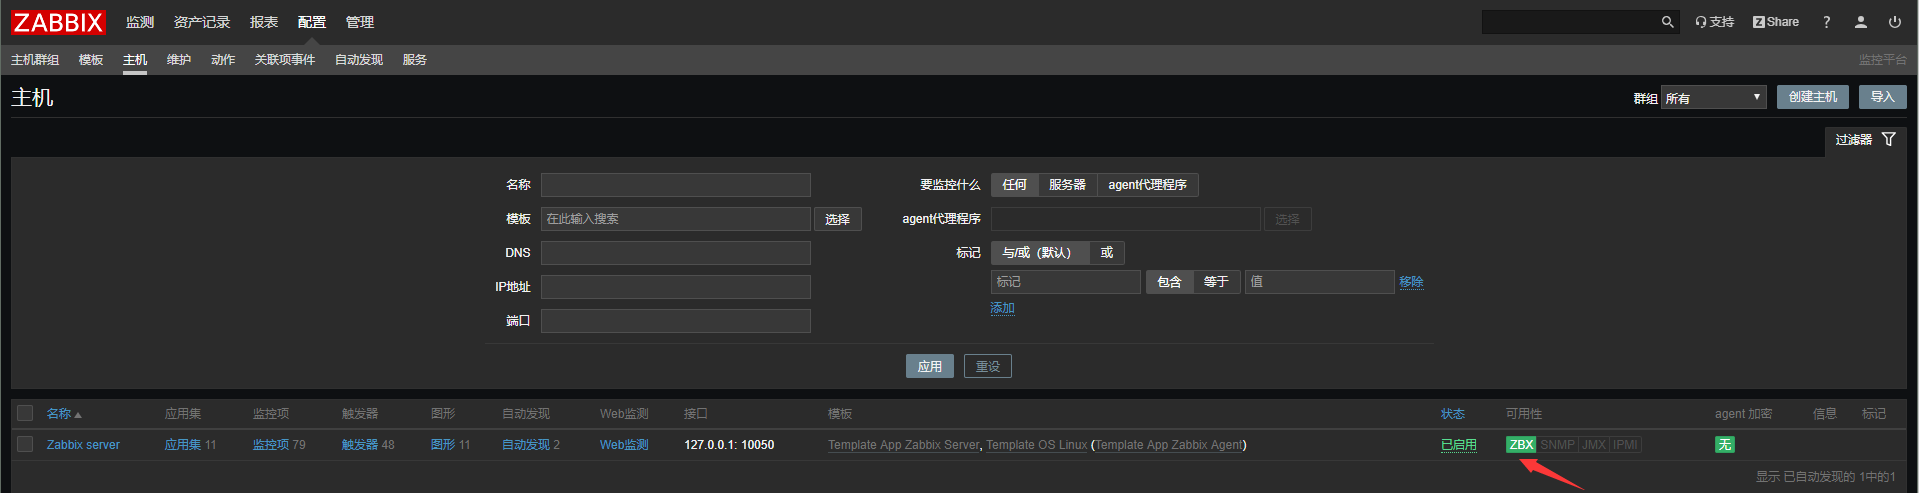Tick the select-all hosts checkbox
Screen dimensions: 1919x493
(26, 413)
